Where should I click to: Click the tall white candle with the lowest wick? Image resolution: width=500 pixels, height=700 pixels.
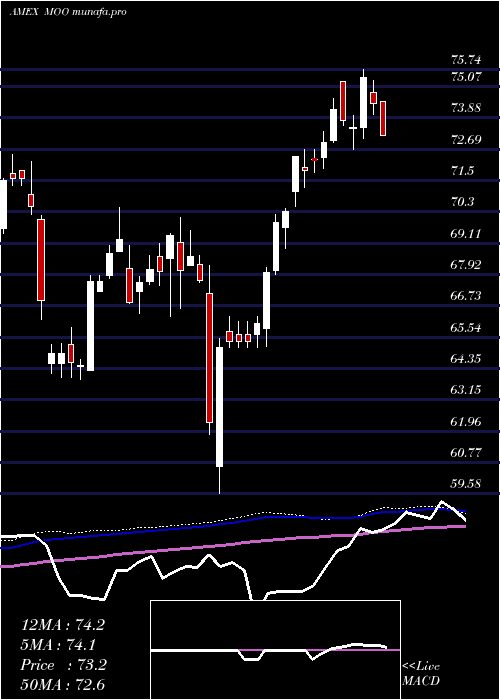click(219, 416)
